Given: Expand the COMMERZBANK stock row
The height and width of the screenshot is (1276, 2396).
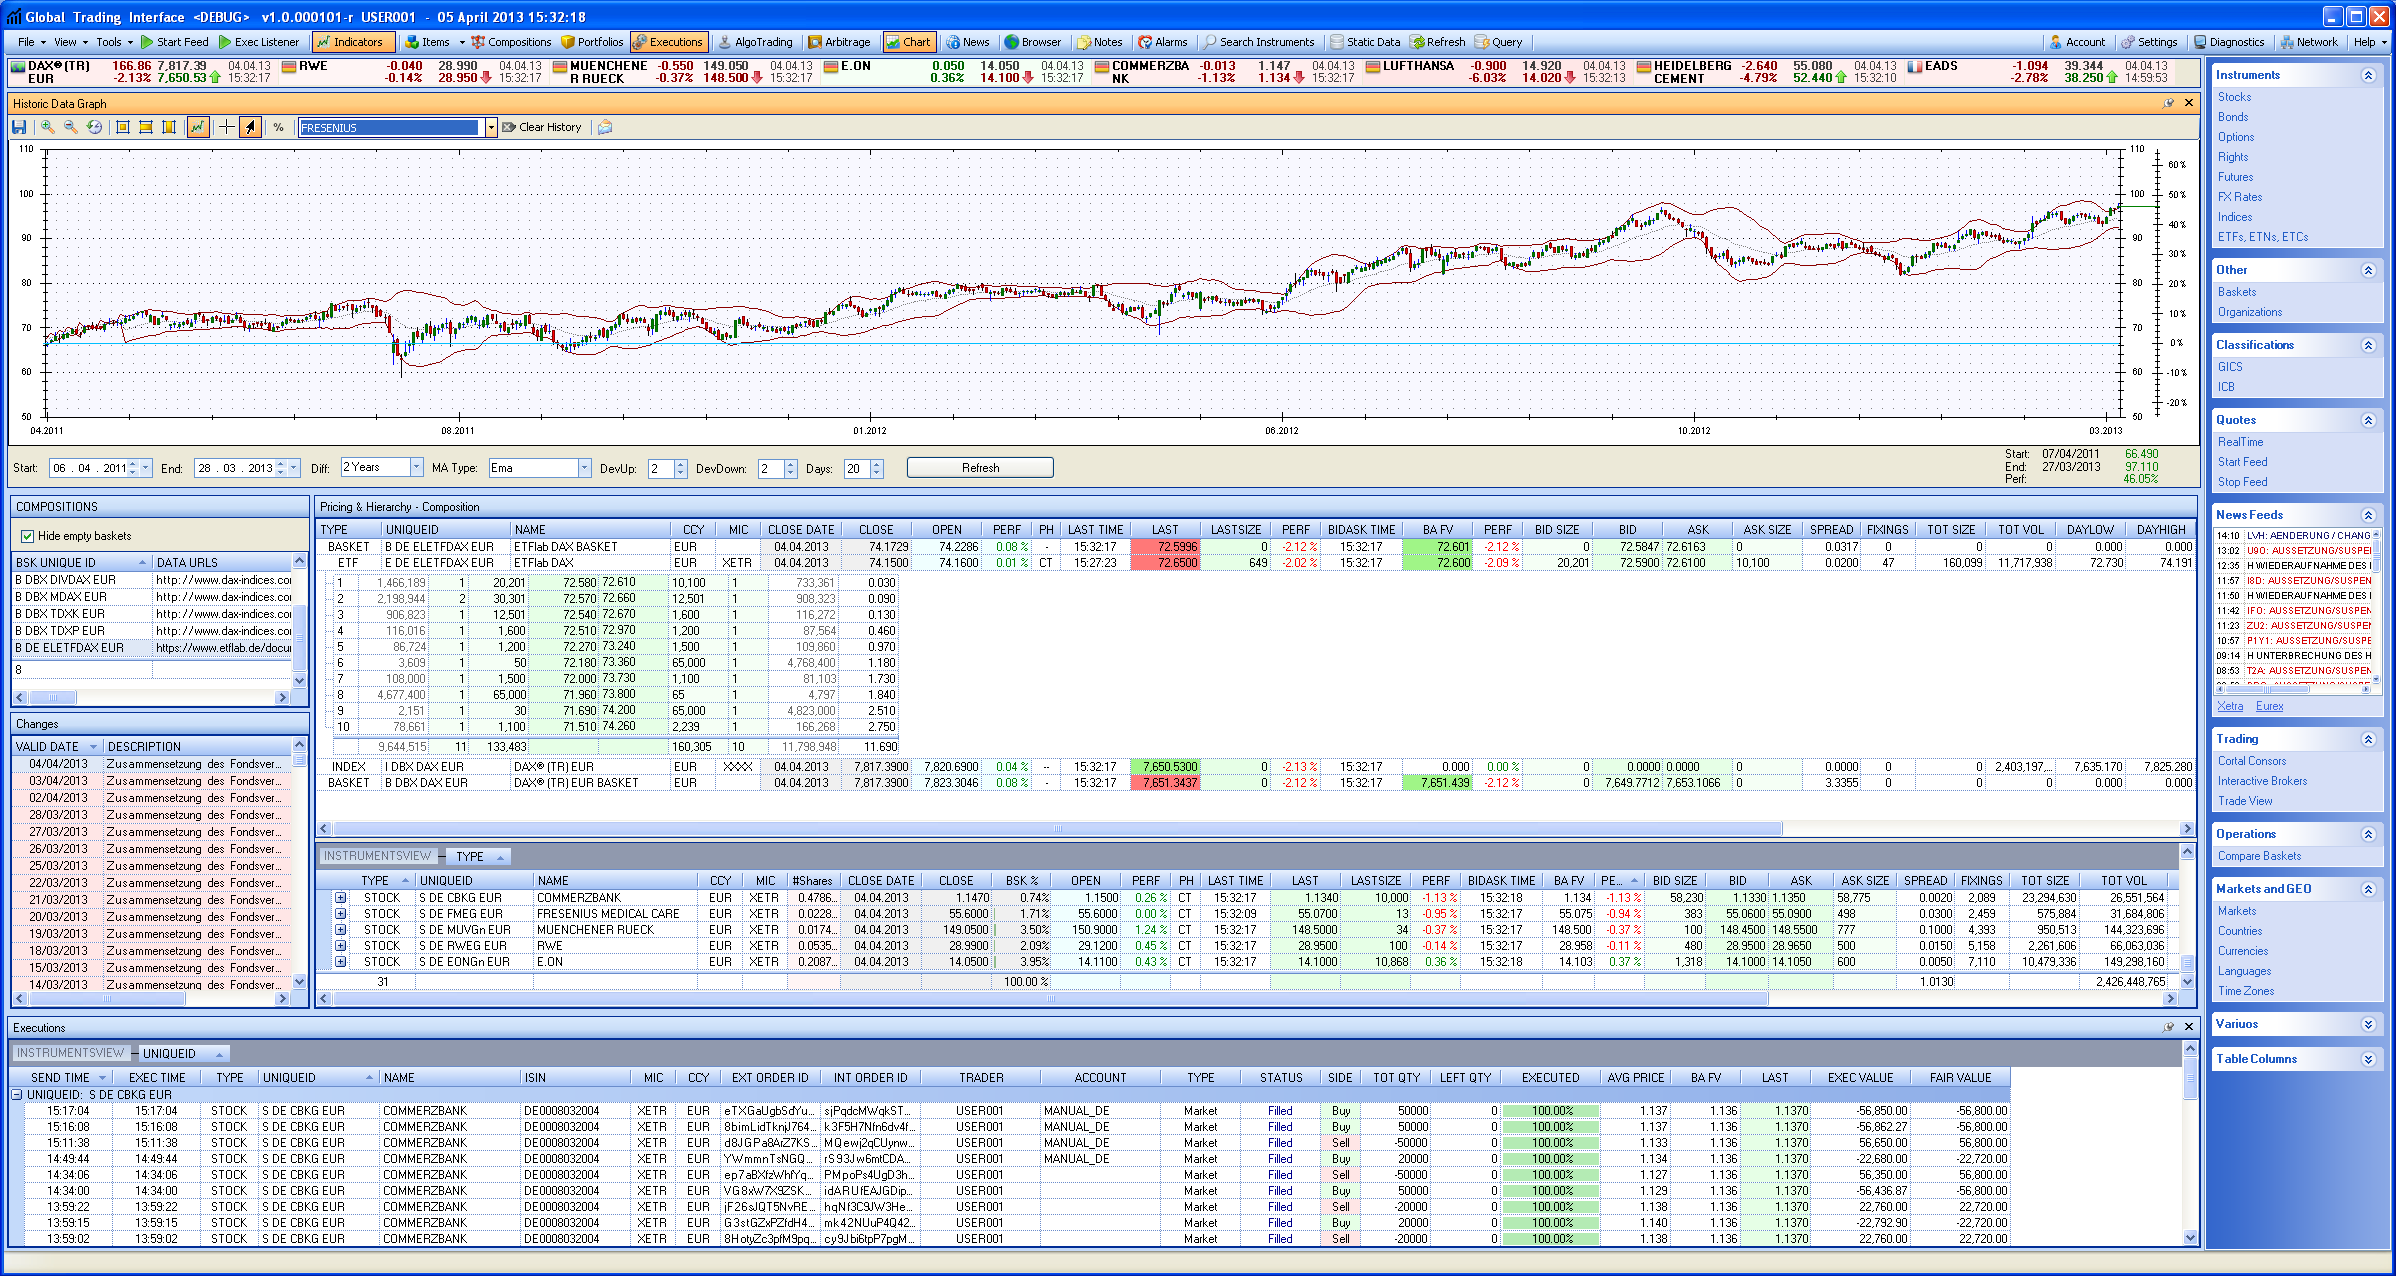Looking at the screenshot, I should point(340,898).
